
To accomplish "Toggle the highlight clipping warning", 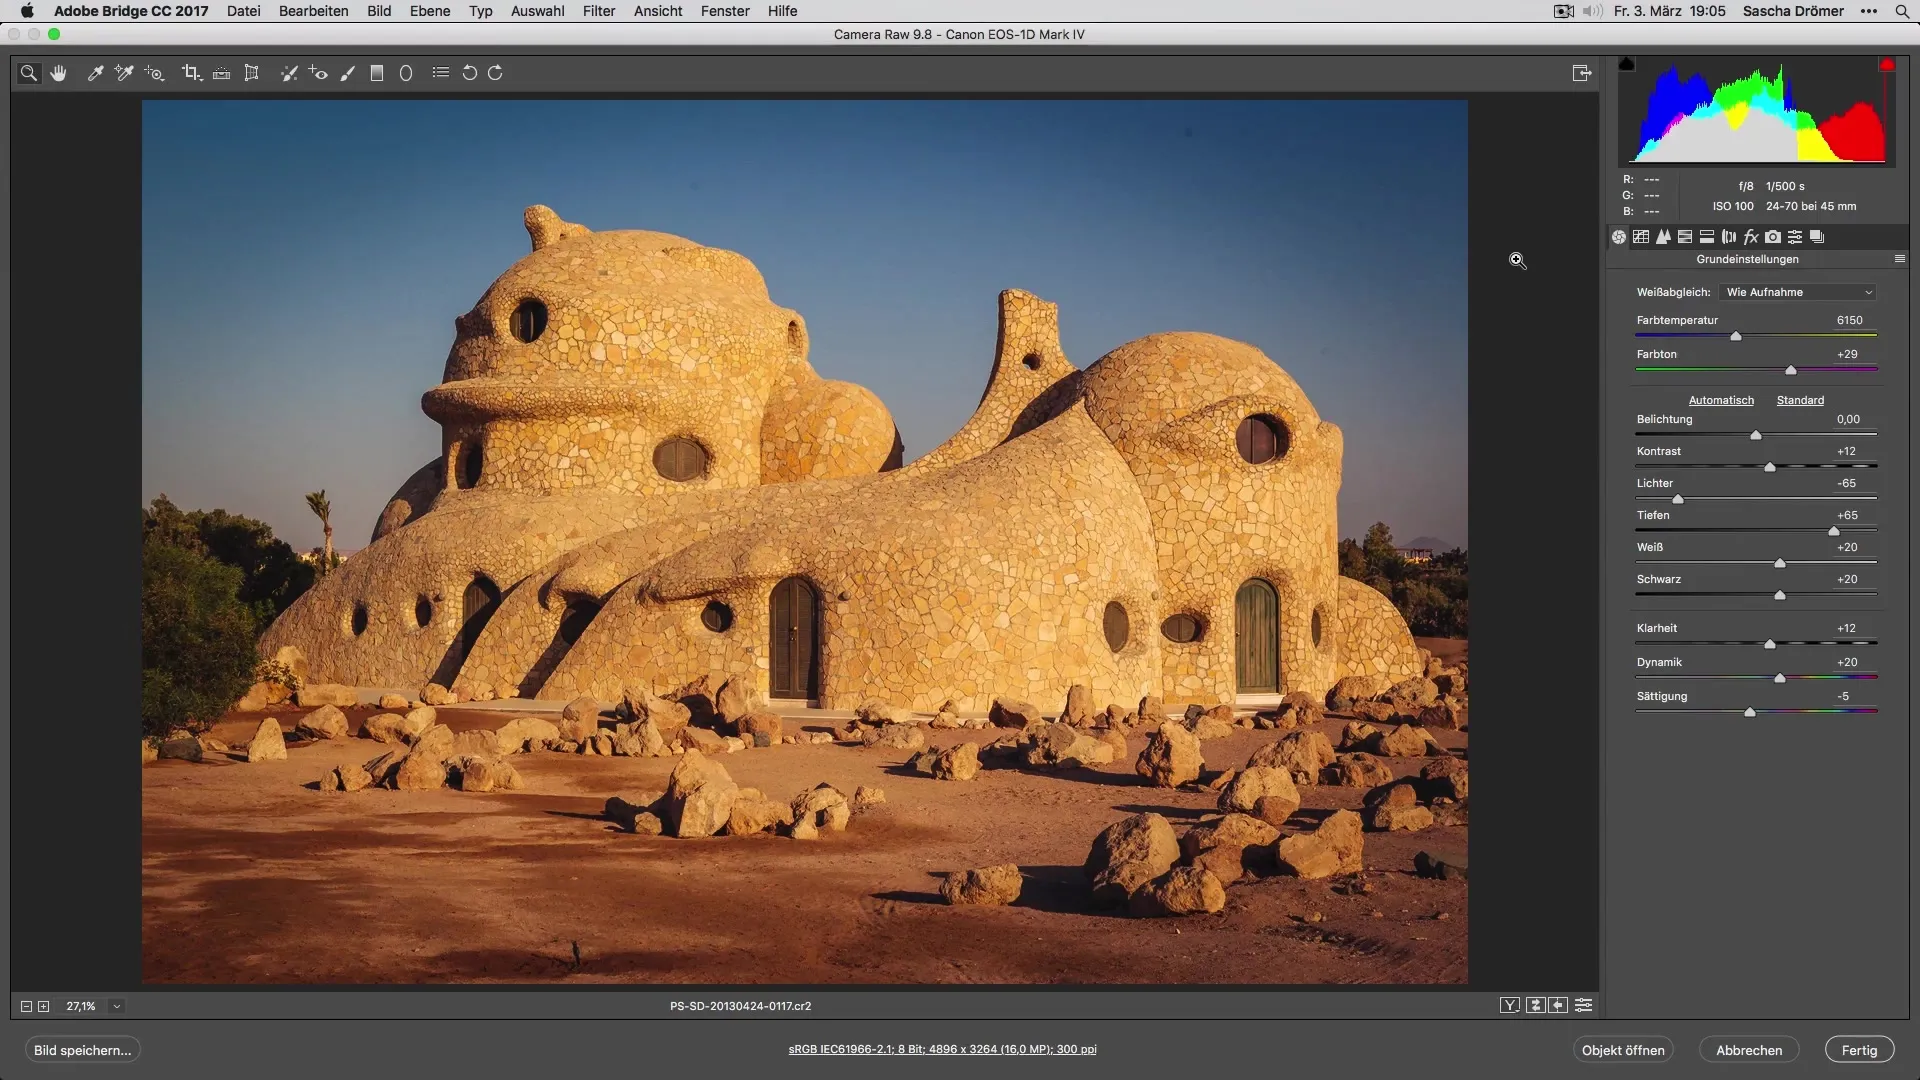I will (x=1886, y=64).
